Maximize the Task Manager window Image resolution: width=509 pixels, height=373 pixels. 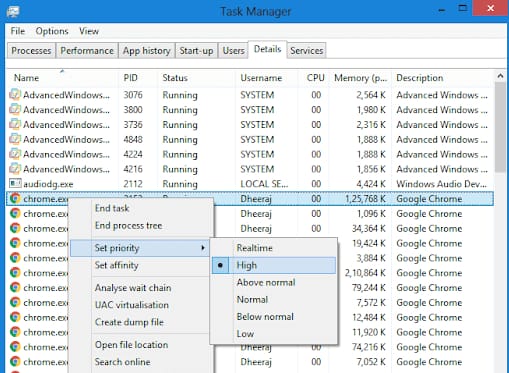463,9
